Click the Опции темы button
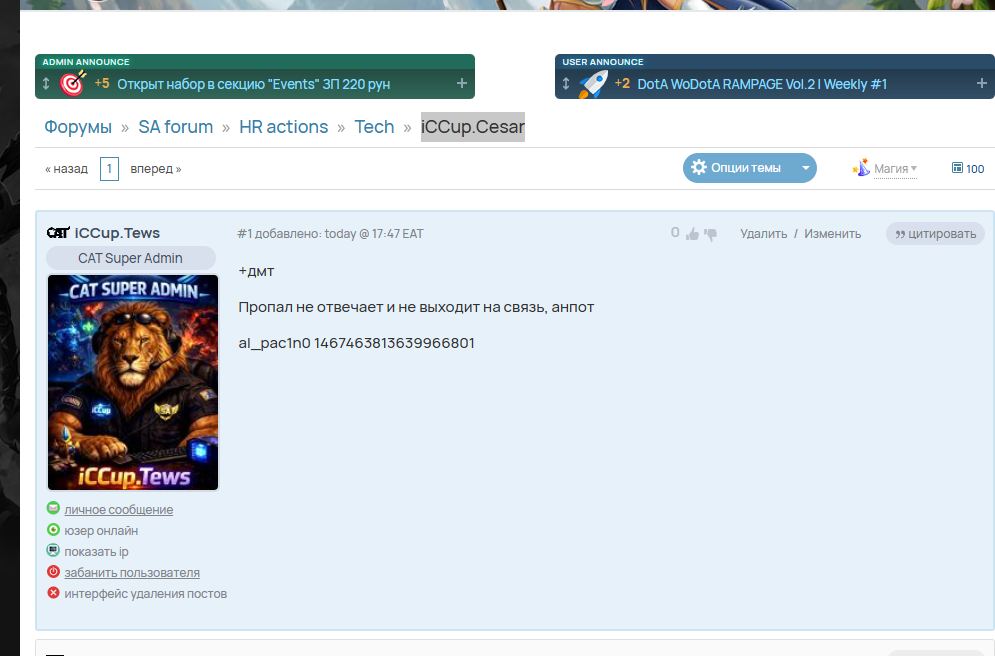995x656 pixels. (749, 168)
